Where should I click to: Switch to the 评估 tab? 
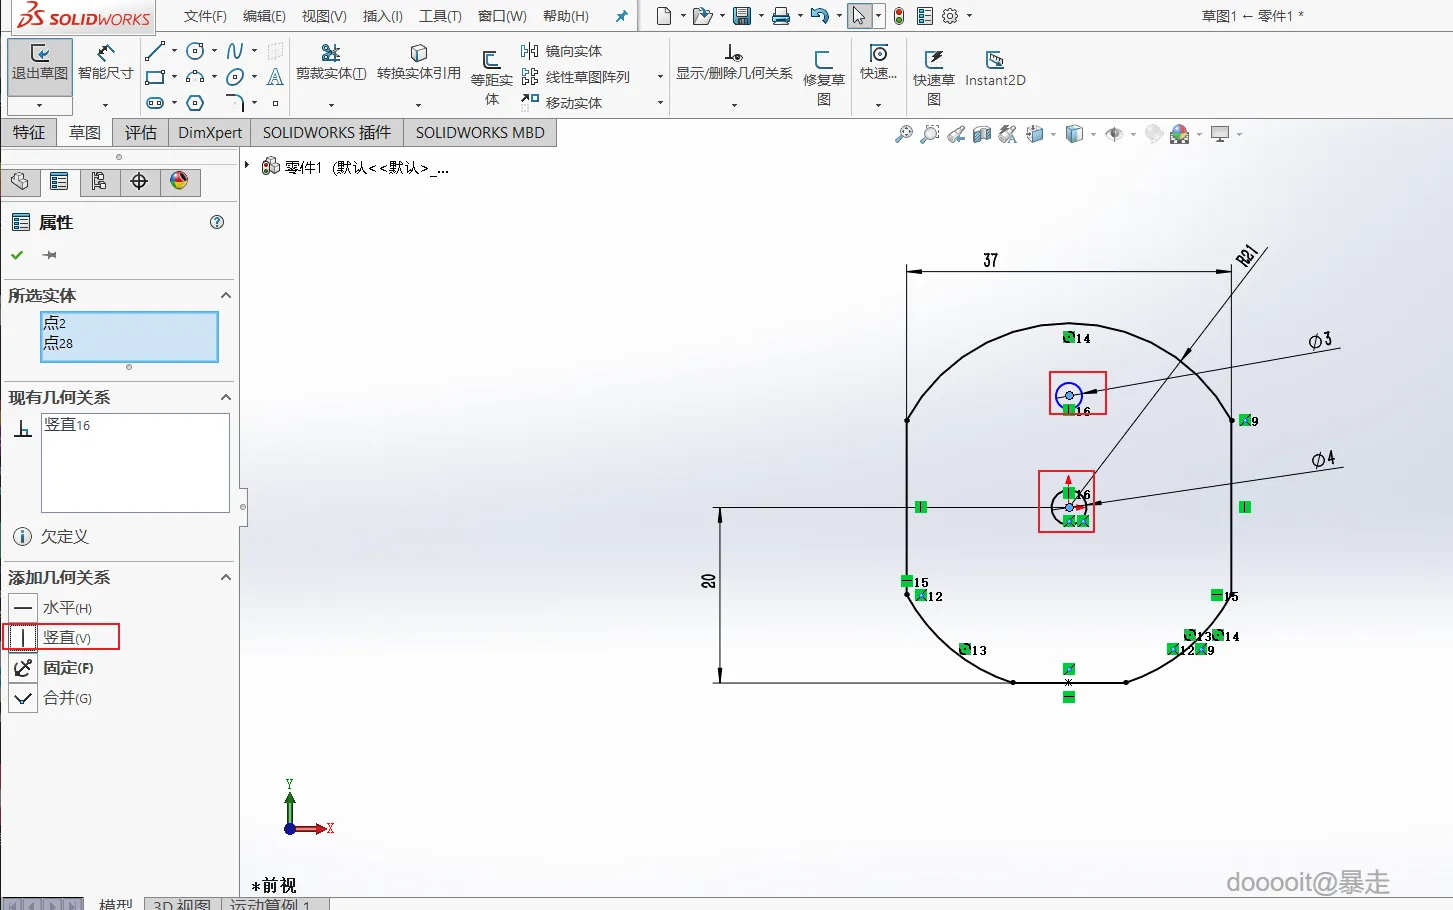(x=140, y=132)
